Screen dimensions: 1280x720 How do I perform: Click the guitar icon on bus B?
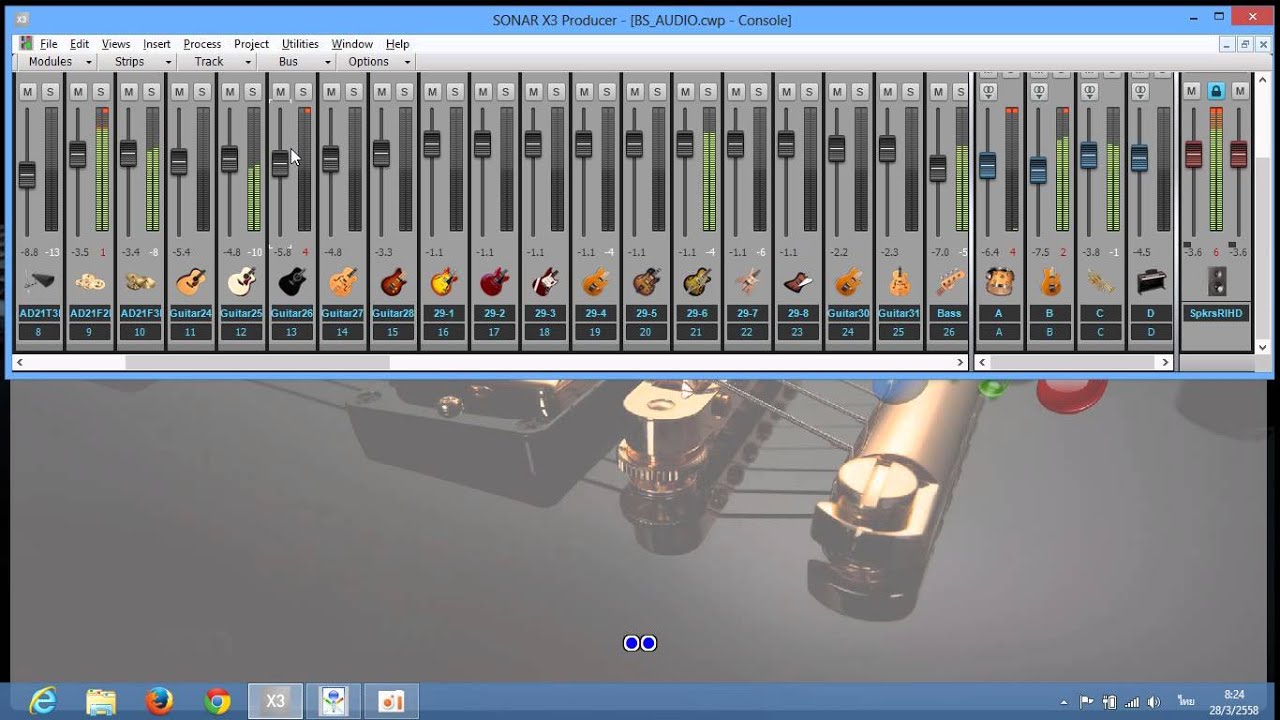click(1049, 282)
